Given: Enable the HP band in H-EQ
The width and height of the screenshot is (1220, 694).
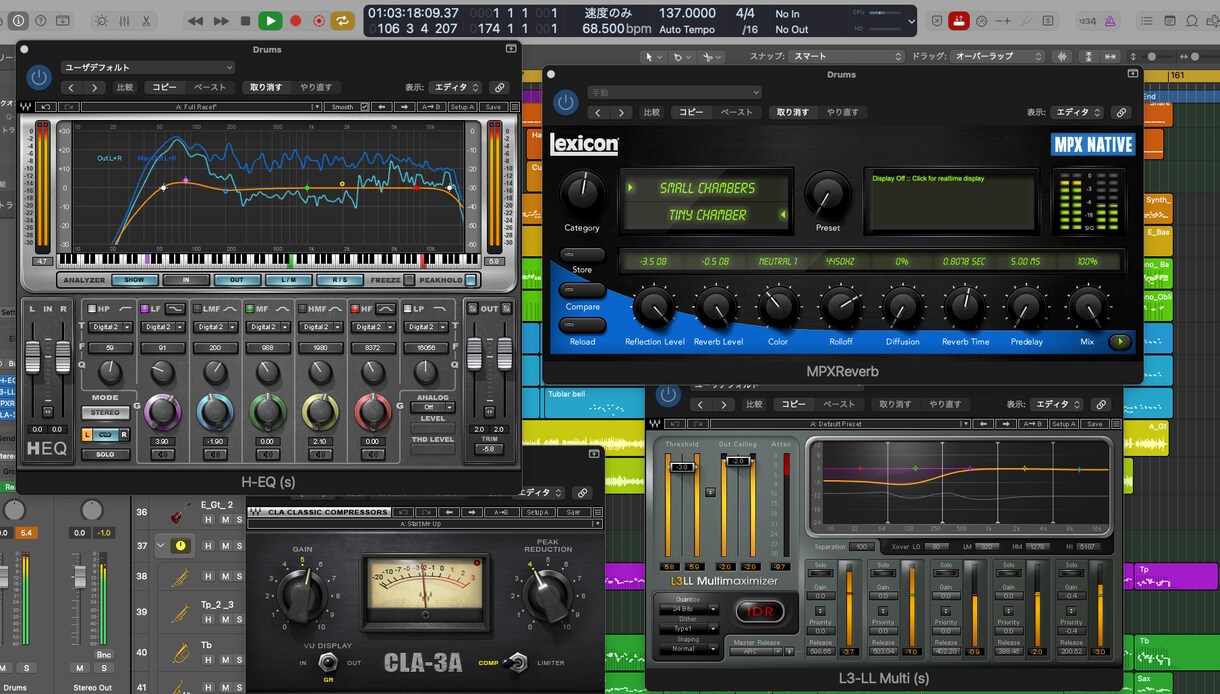Looking at the screenshot, I should [x=90, y=309].
